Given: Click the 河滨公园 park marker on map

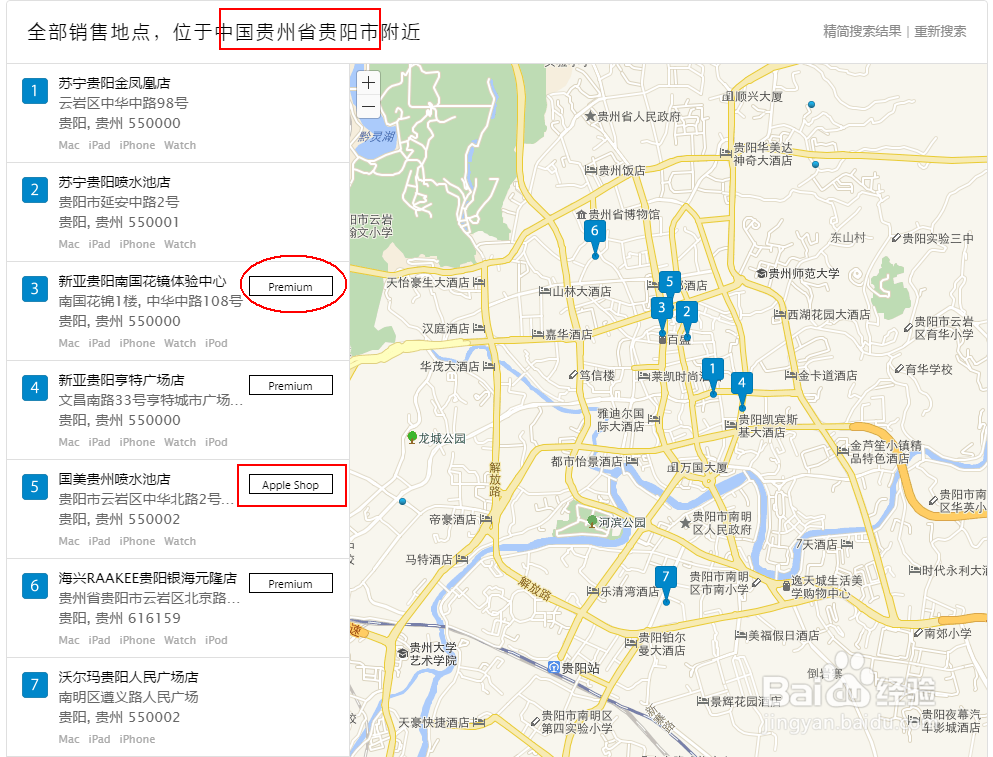Looking at the screenshot, I should tap(592, 521).
